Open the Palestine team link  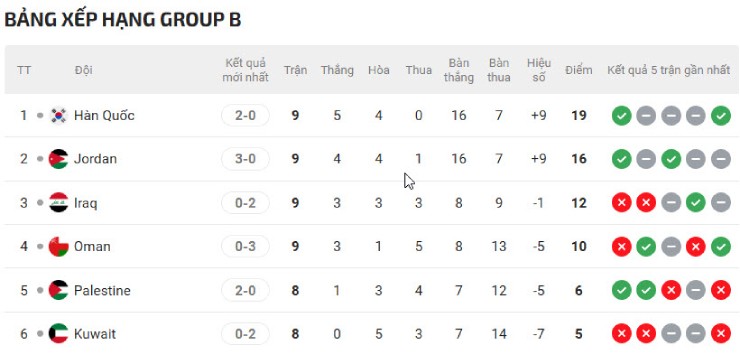click(x=102, y=290)
